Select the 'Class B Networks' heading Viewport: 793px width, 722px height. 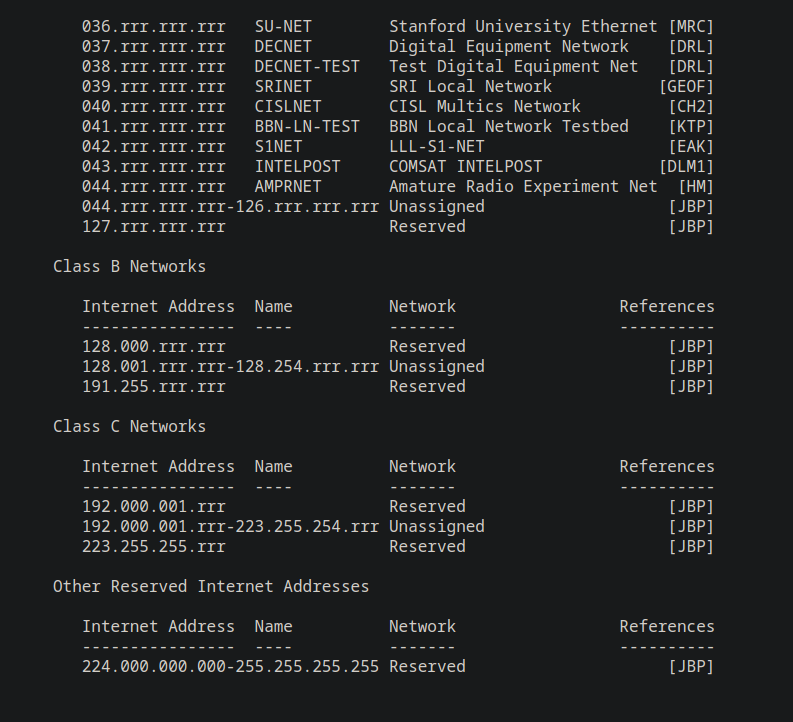[129, 266]
